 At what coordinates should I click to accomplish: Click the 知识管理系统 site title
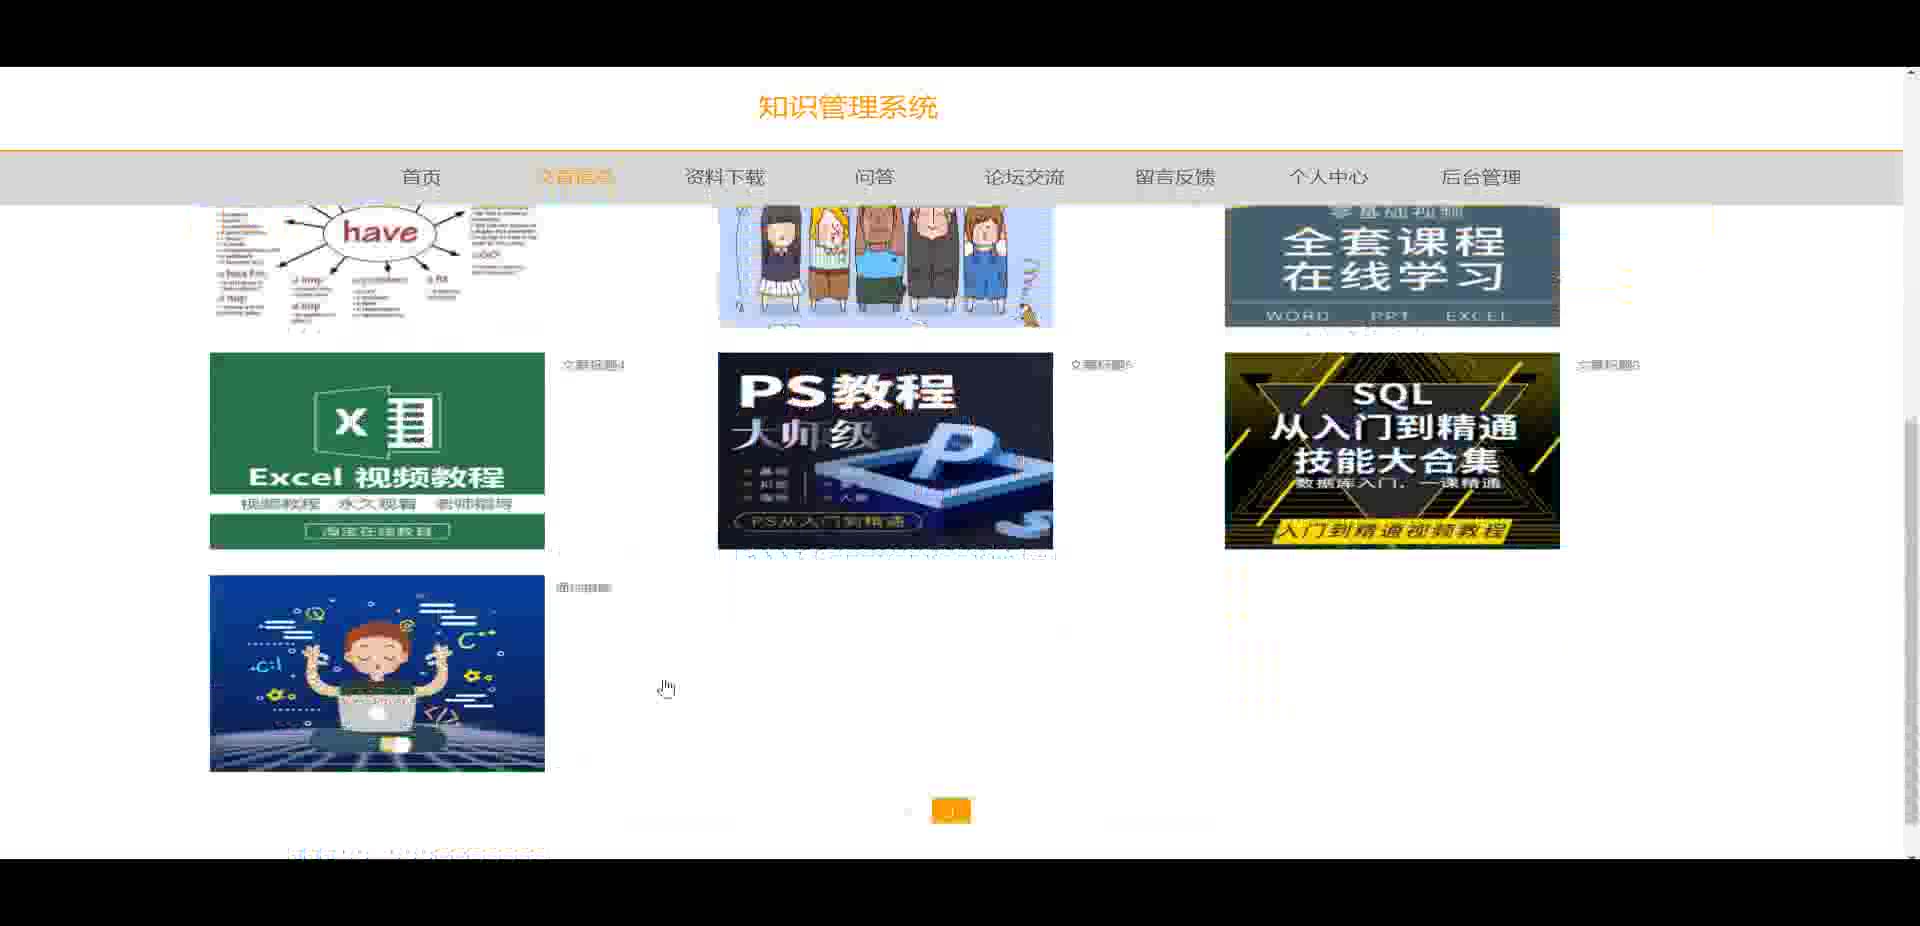[x=848, y=107]
